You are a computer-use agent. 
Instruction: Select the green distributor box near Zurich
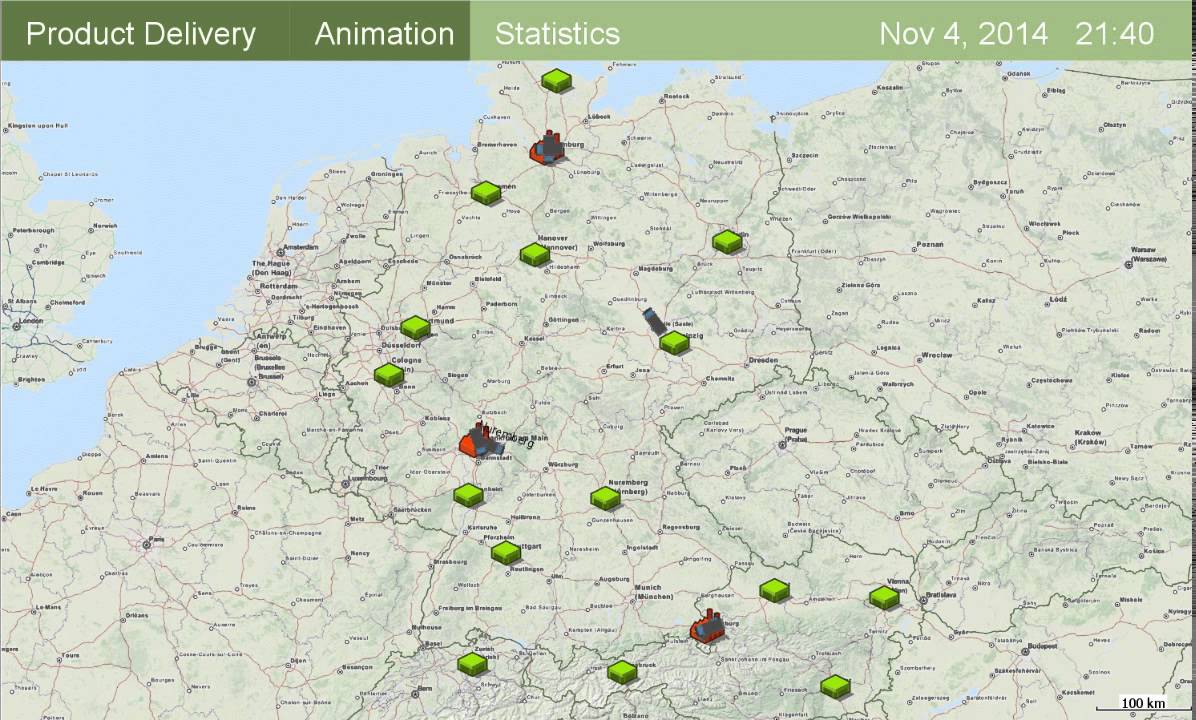pyautogui.click(x=472, y=662)
